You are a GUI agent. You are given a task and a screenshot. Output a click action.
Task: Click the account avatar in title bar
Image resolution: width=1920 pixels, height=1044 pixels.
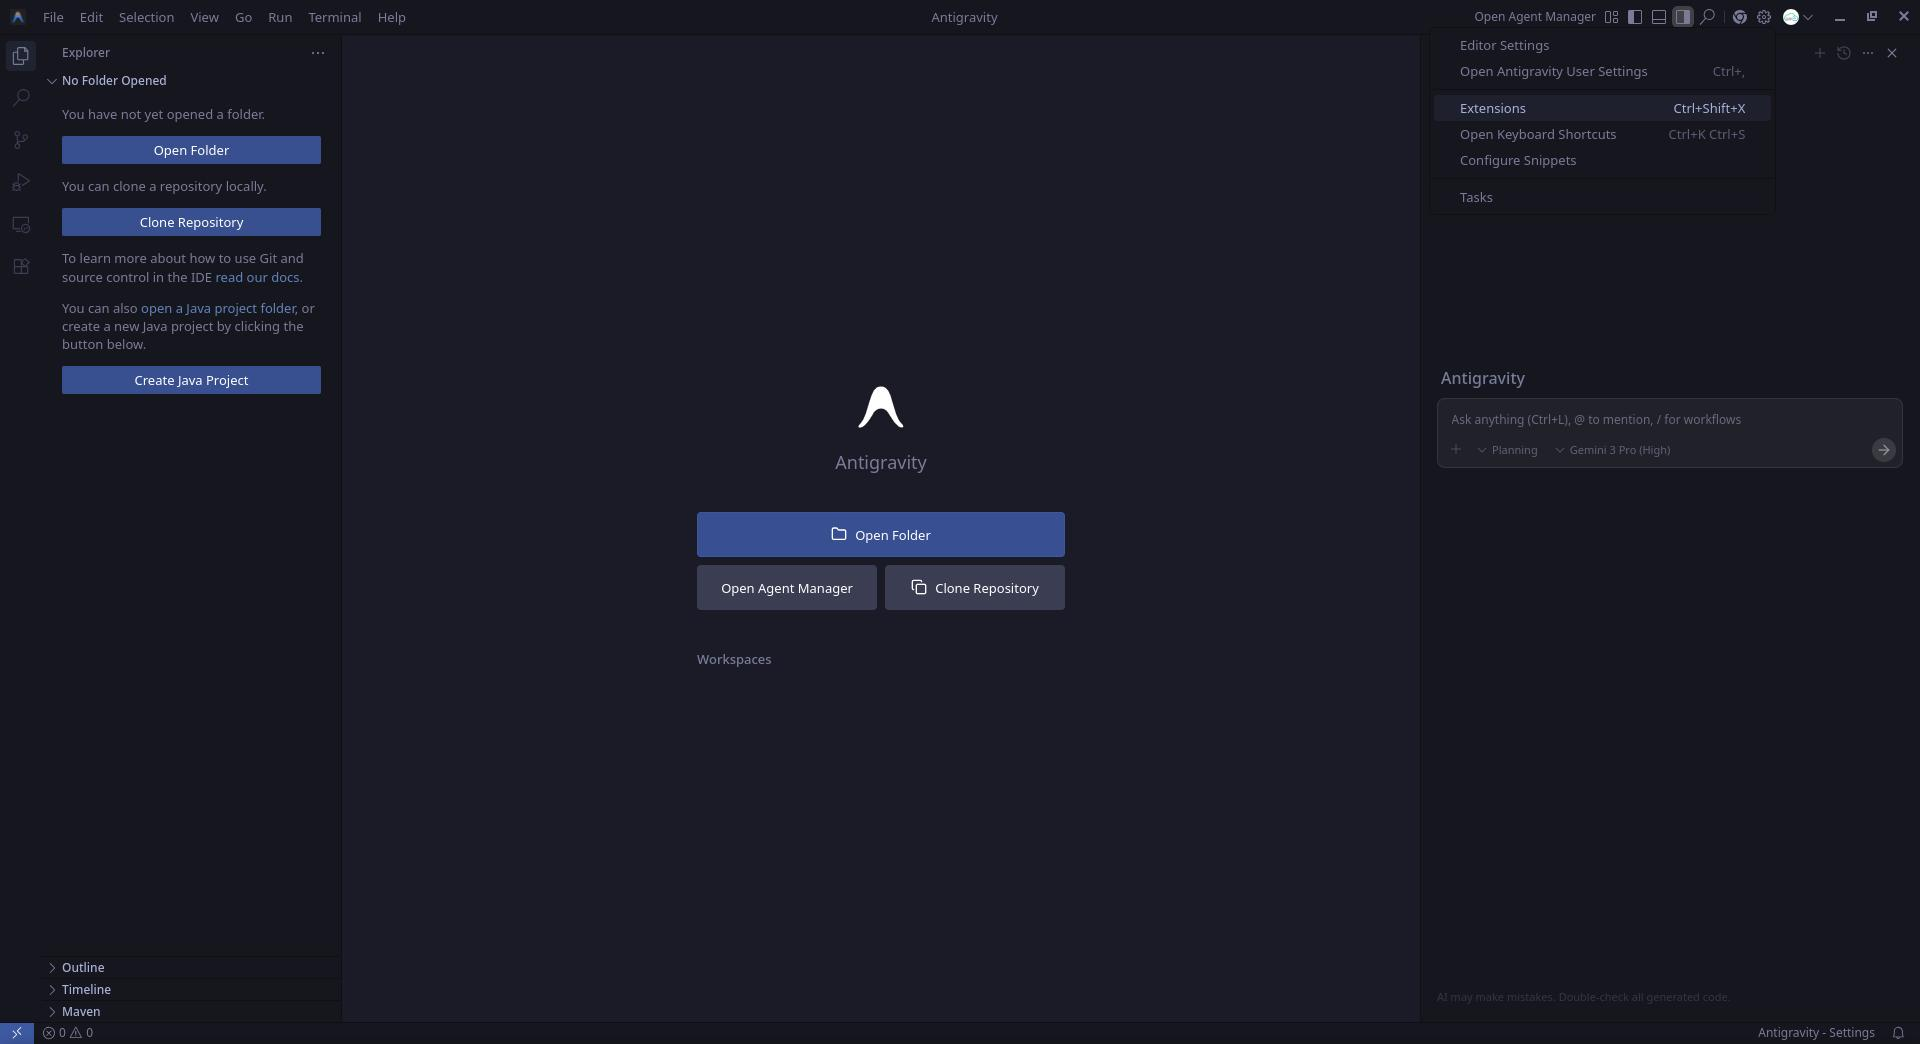(1791, 17)
